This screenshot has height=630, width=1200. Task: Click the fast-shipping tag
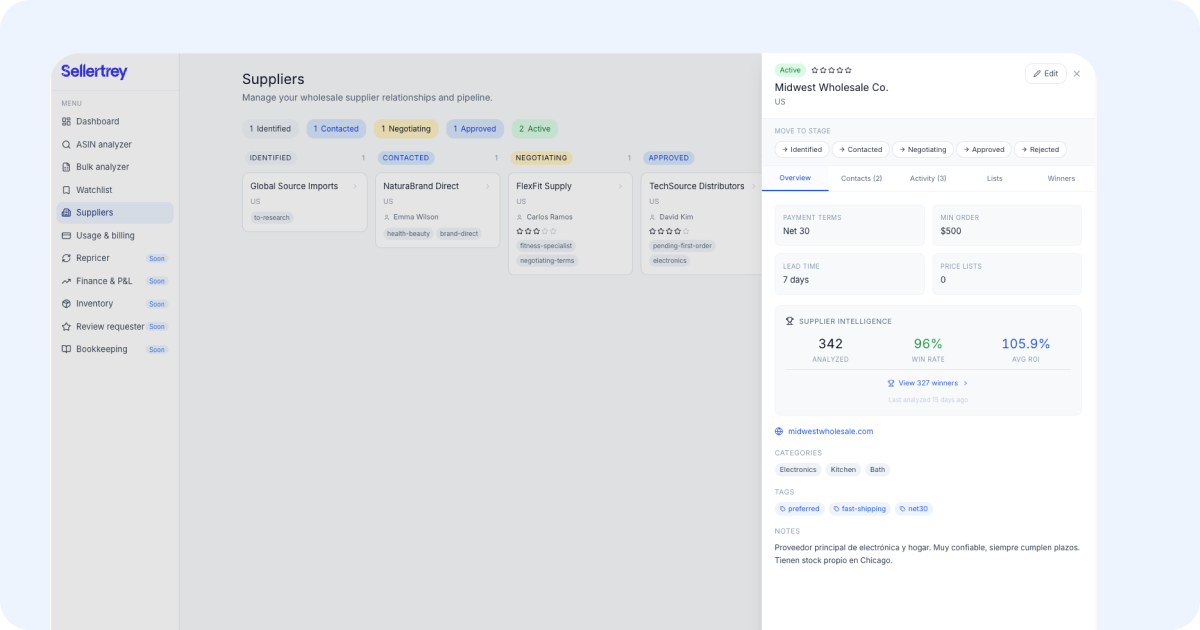[x=860, y=508]
